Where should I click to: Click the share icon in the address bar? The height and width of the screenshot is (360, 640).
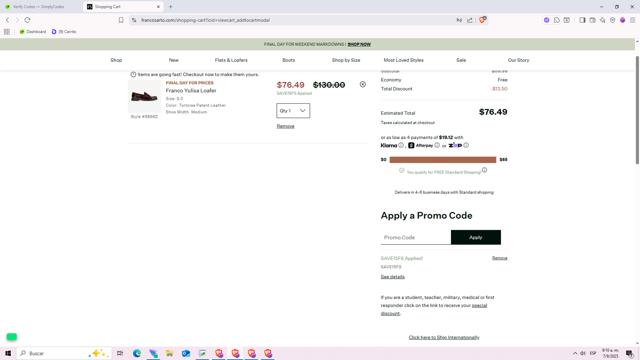[x=470, y=20]
